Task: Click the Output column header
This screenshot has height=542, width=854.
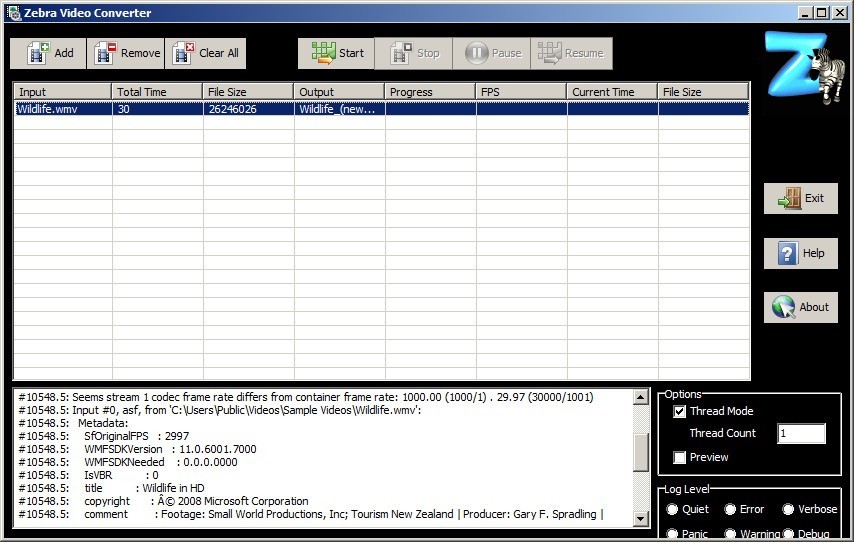Action: [339, 92]
